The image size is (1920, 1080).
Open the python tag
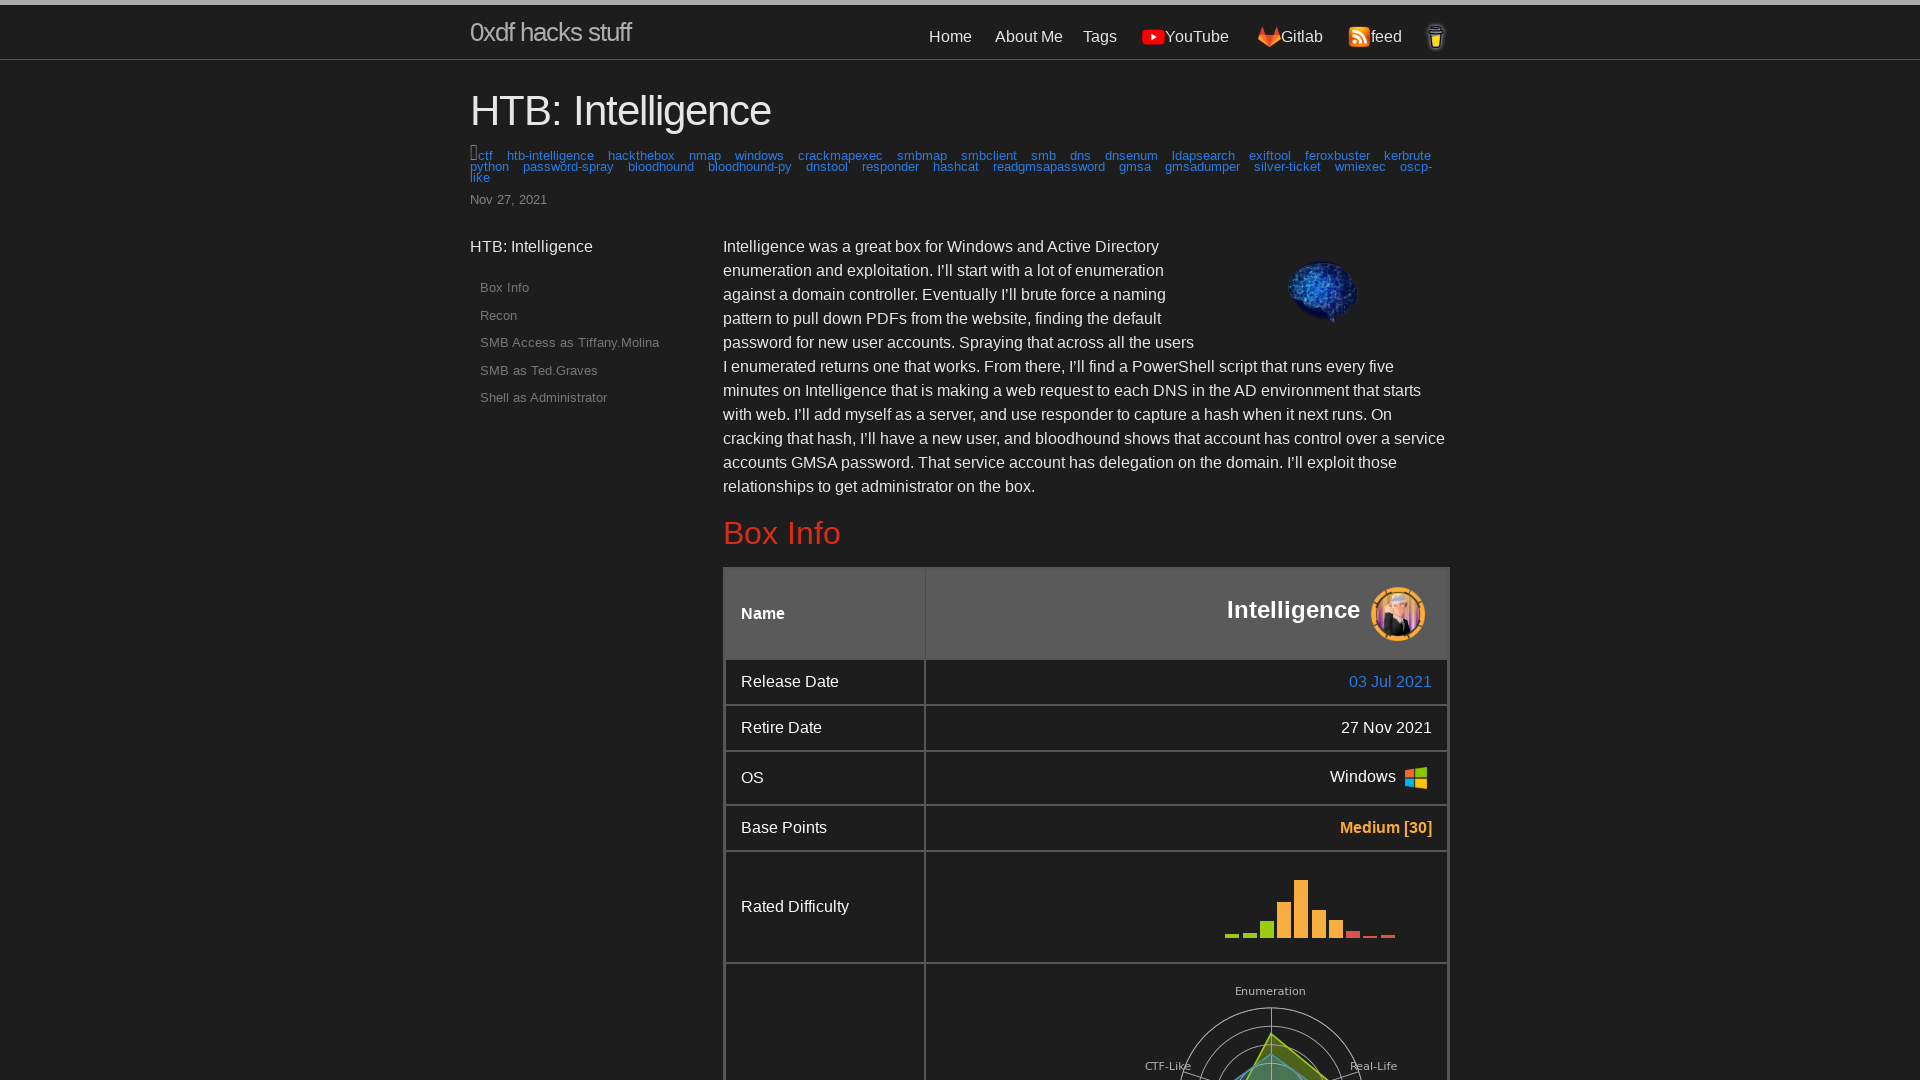point(489,167)
